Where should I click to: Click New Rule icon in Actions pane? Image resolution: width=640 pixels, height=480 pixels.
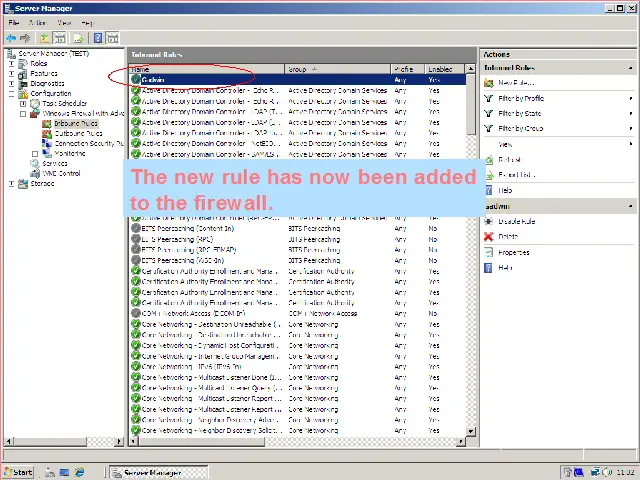[489, 83]
